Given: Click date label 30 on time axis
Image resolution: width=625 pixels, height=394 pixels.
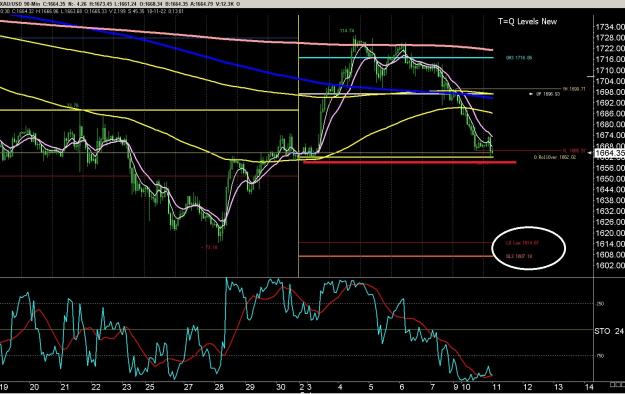Looking at the screenshot, I should tap(281, 387).
